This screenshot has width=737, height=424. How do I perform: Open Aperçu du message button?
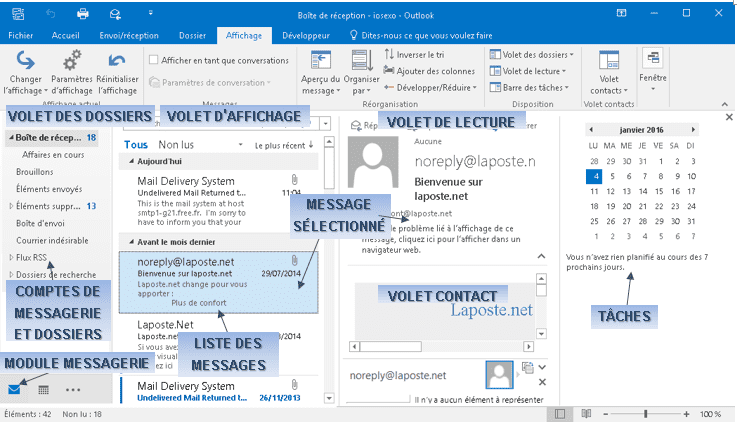[321, 73]
